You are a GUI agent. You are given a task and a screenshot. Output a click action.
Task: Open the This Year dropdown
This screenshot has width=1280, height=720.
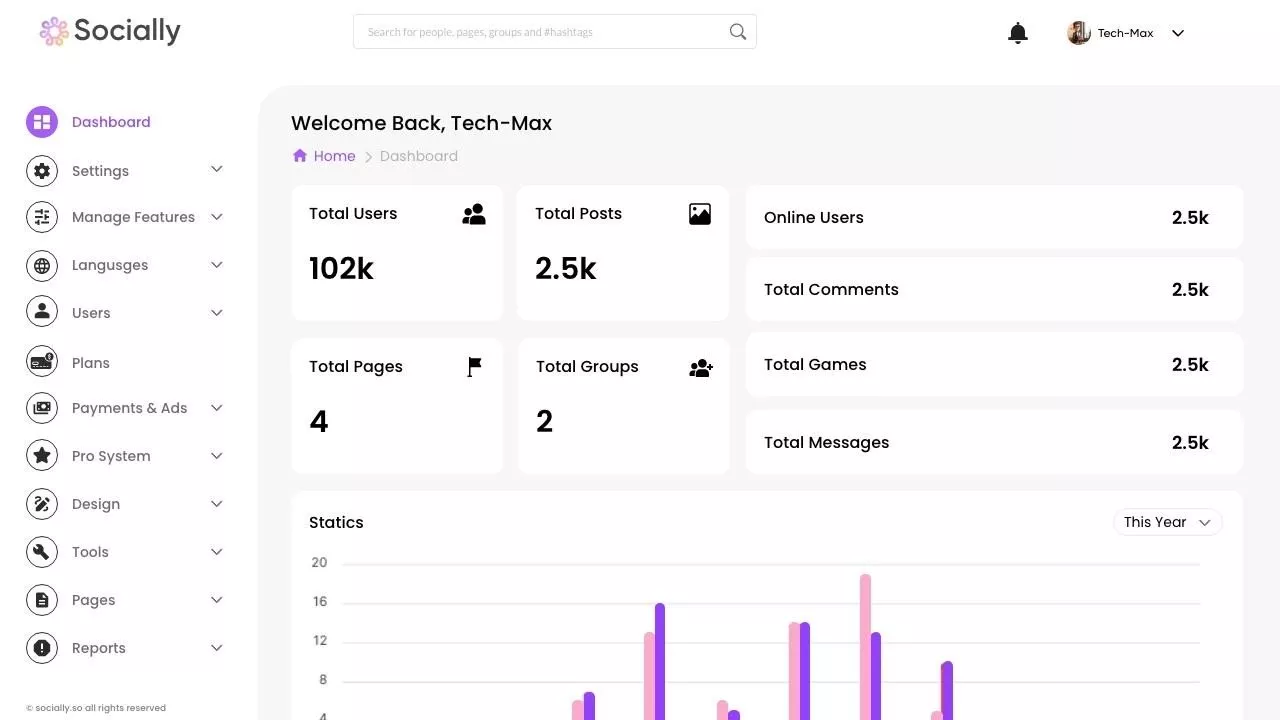[x=1167, y=522]
